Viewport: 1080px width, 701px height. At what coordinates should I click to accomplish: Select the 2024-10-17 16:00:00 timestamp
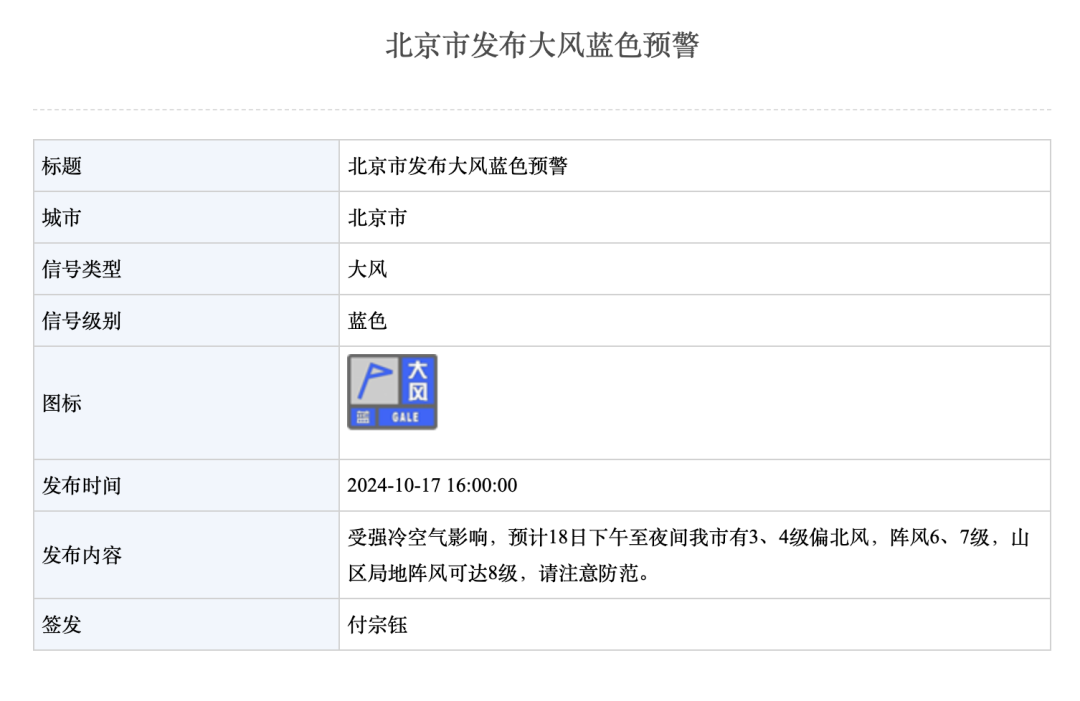click(x=432, y=487)
